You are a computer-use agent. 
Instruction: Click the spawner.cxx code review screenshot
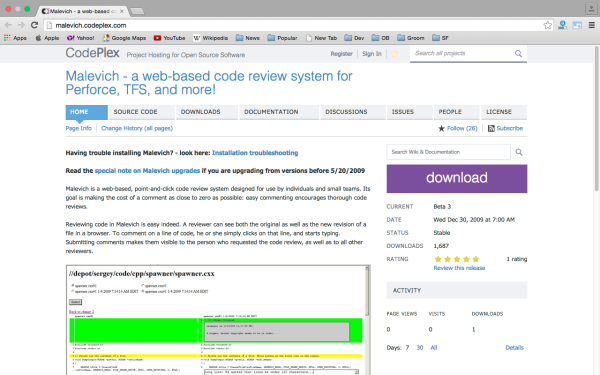tap(218, 320)
